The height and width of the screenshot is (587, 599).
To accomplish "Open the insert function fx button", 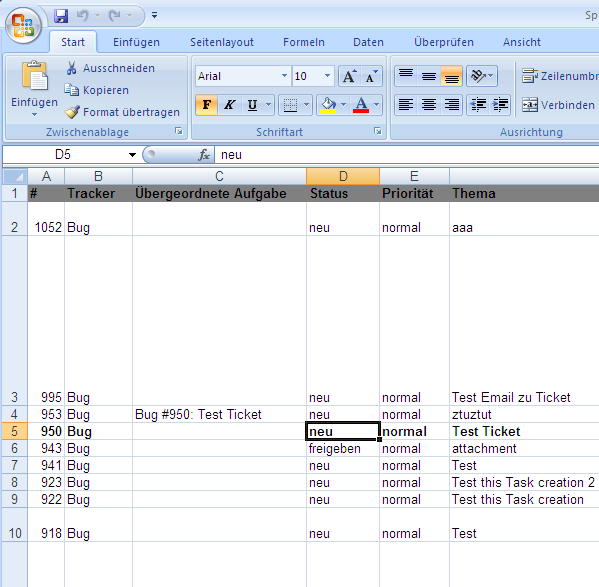I will pyautogui.click(x=204, y=155).
